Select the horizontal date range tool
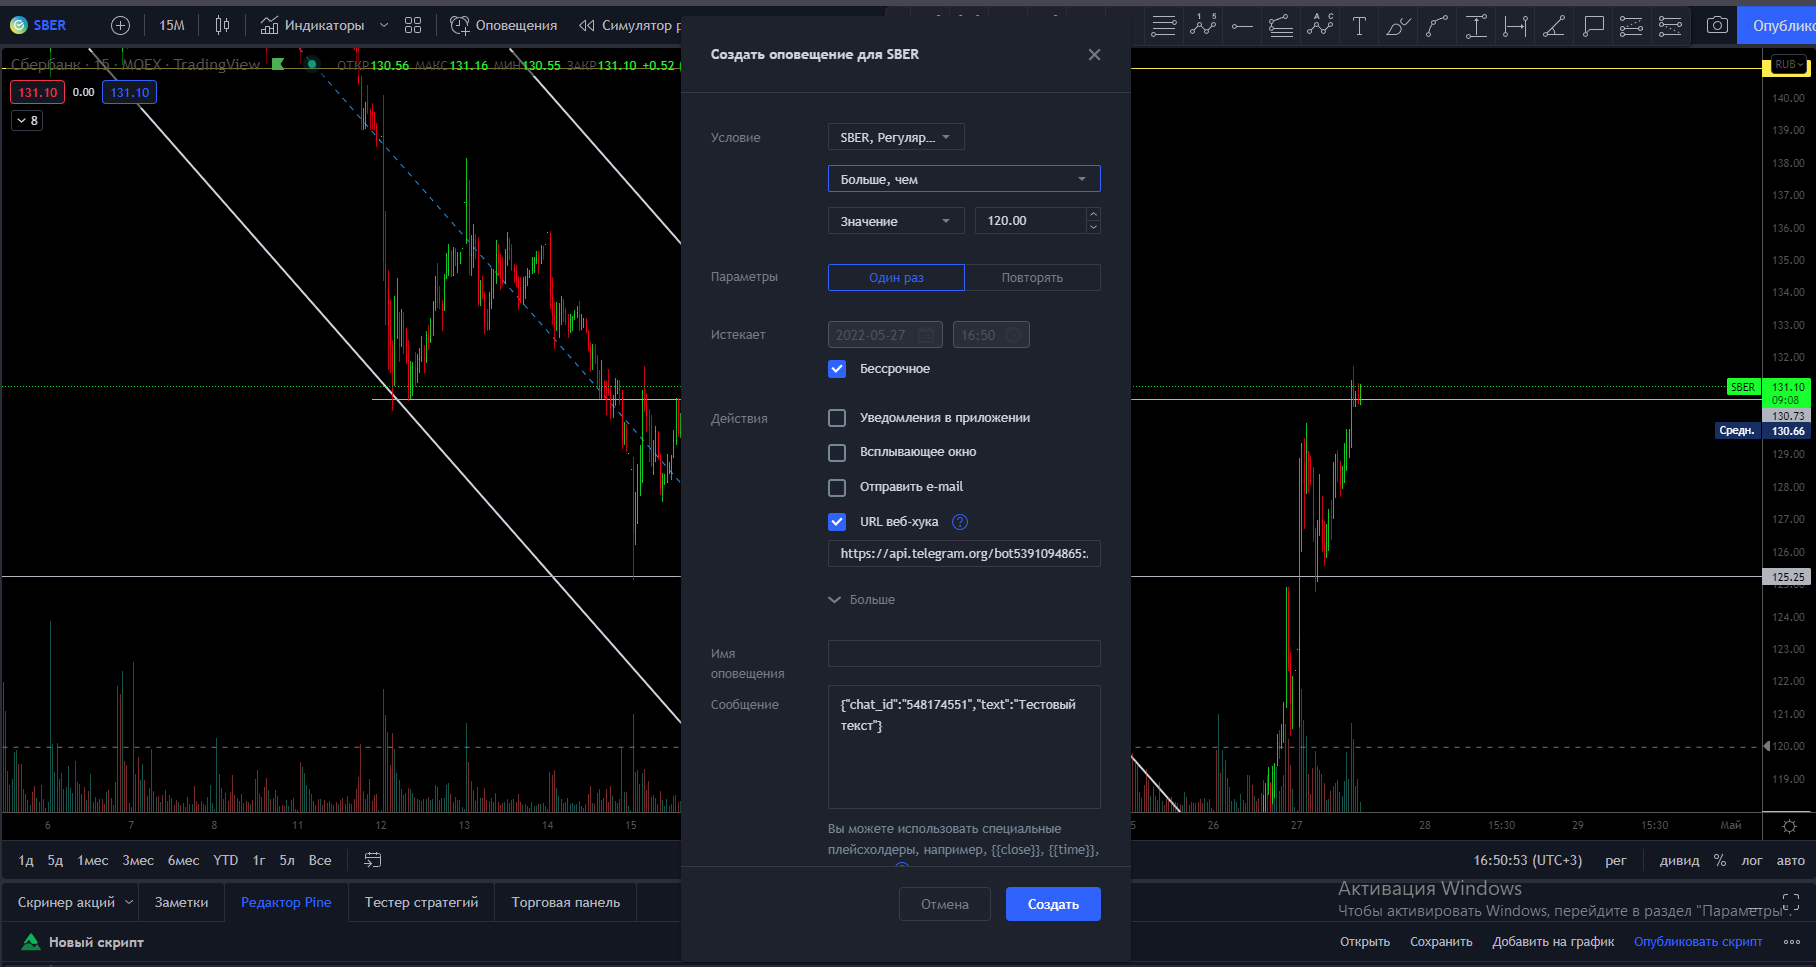The width and height of the screenshot is (1816, 967). tap(1515, 26)
